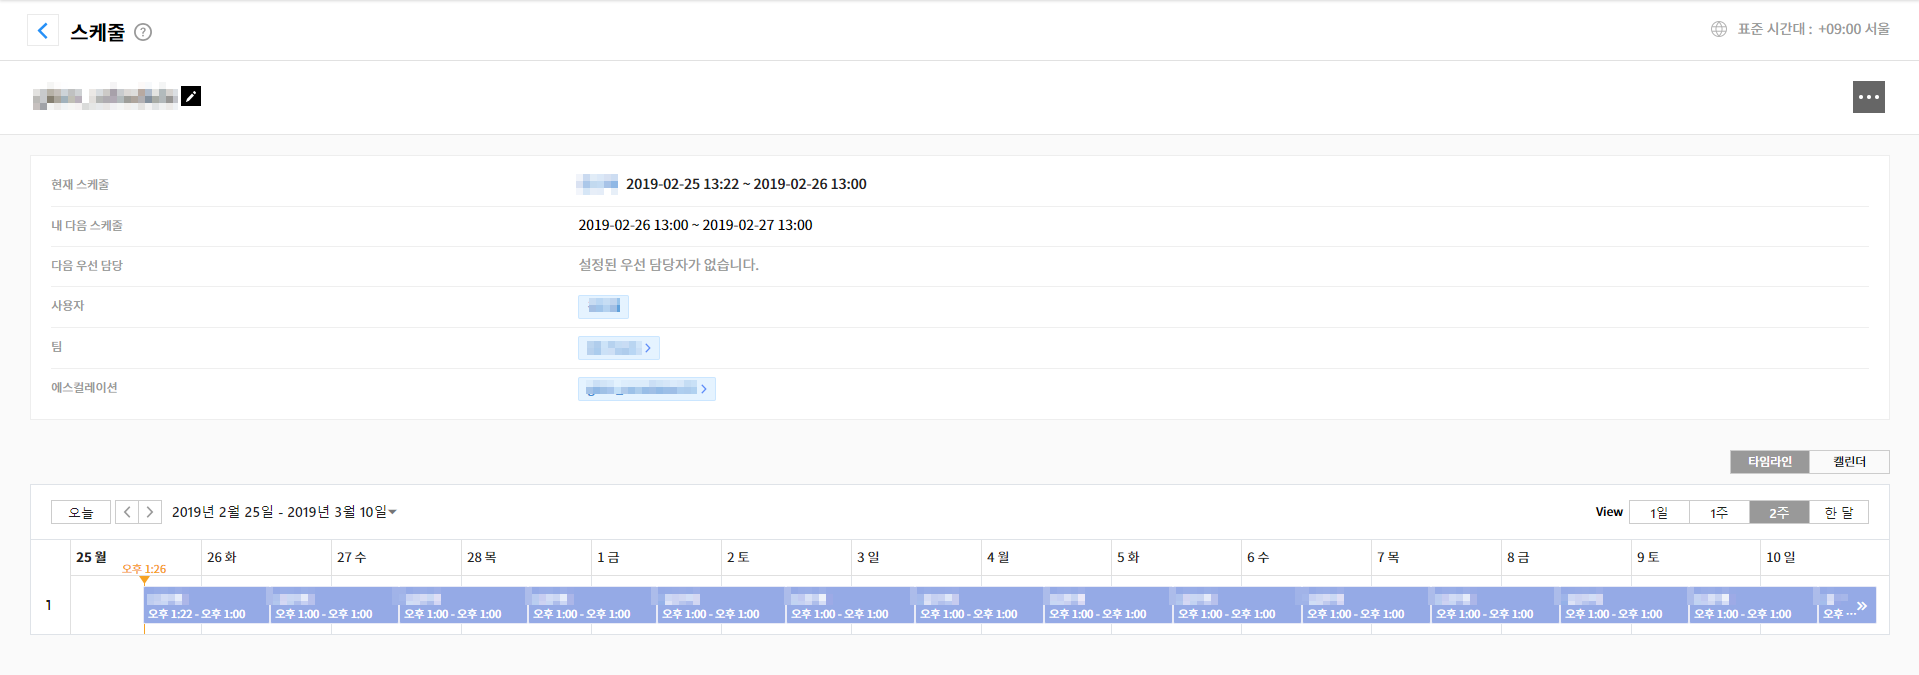Select the 1주 view option
This screenshot has width=1919, height=675.
tap(1718, 512)
